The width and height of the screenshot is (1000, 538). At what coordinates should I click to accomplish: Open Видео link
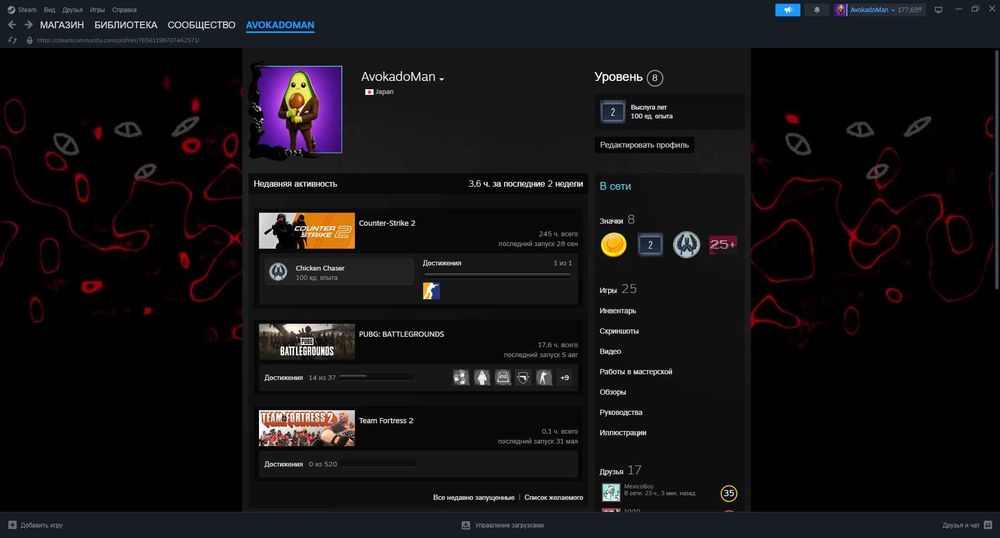point(610,352)
